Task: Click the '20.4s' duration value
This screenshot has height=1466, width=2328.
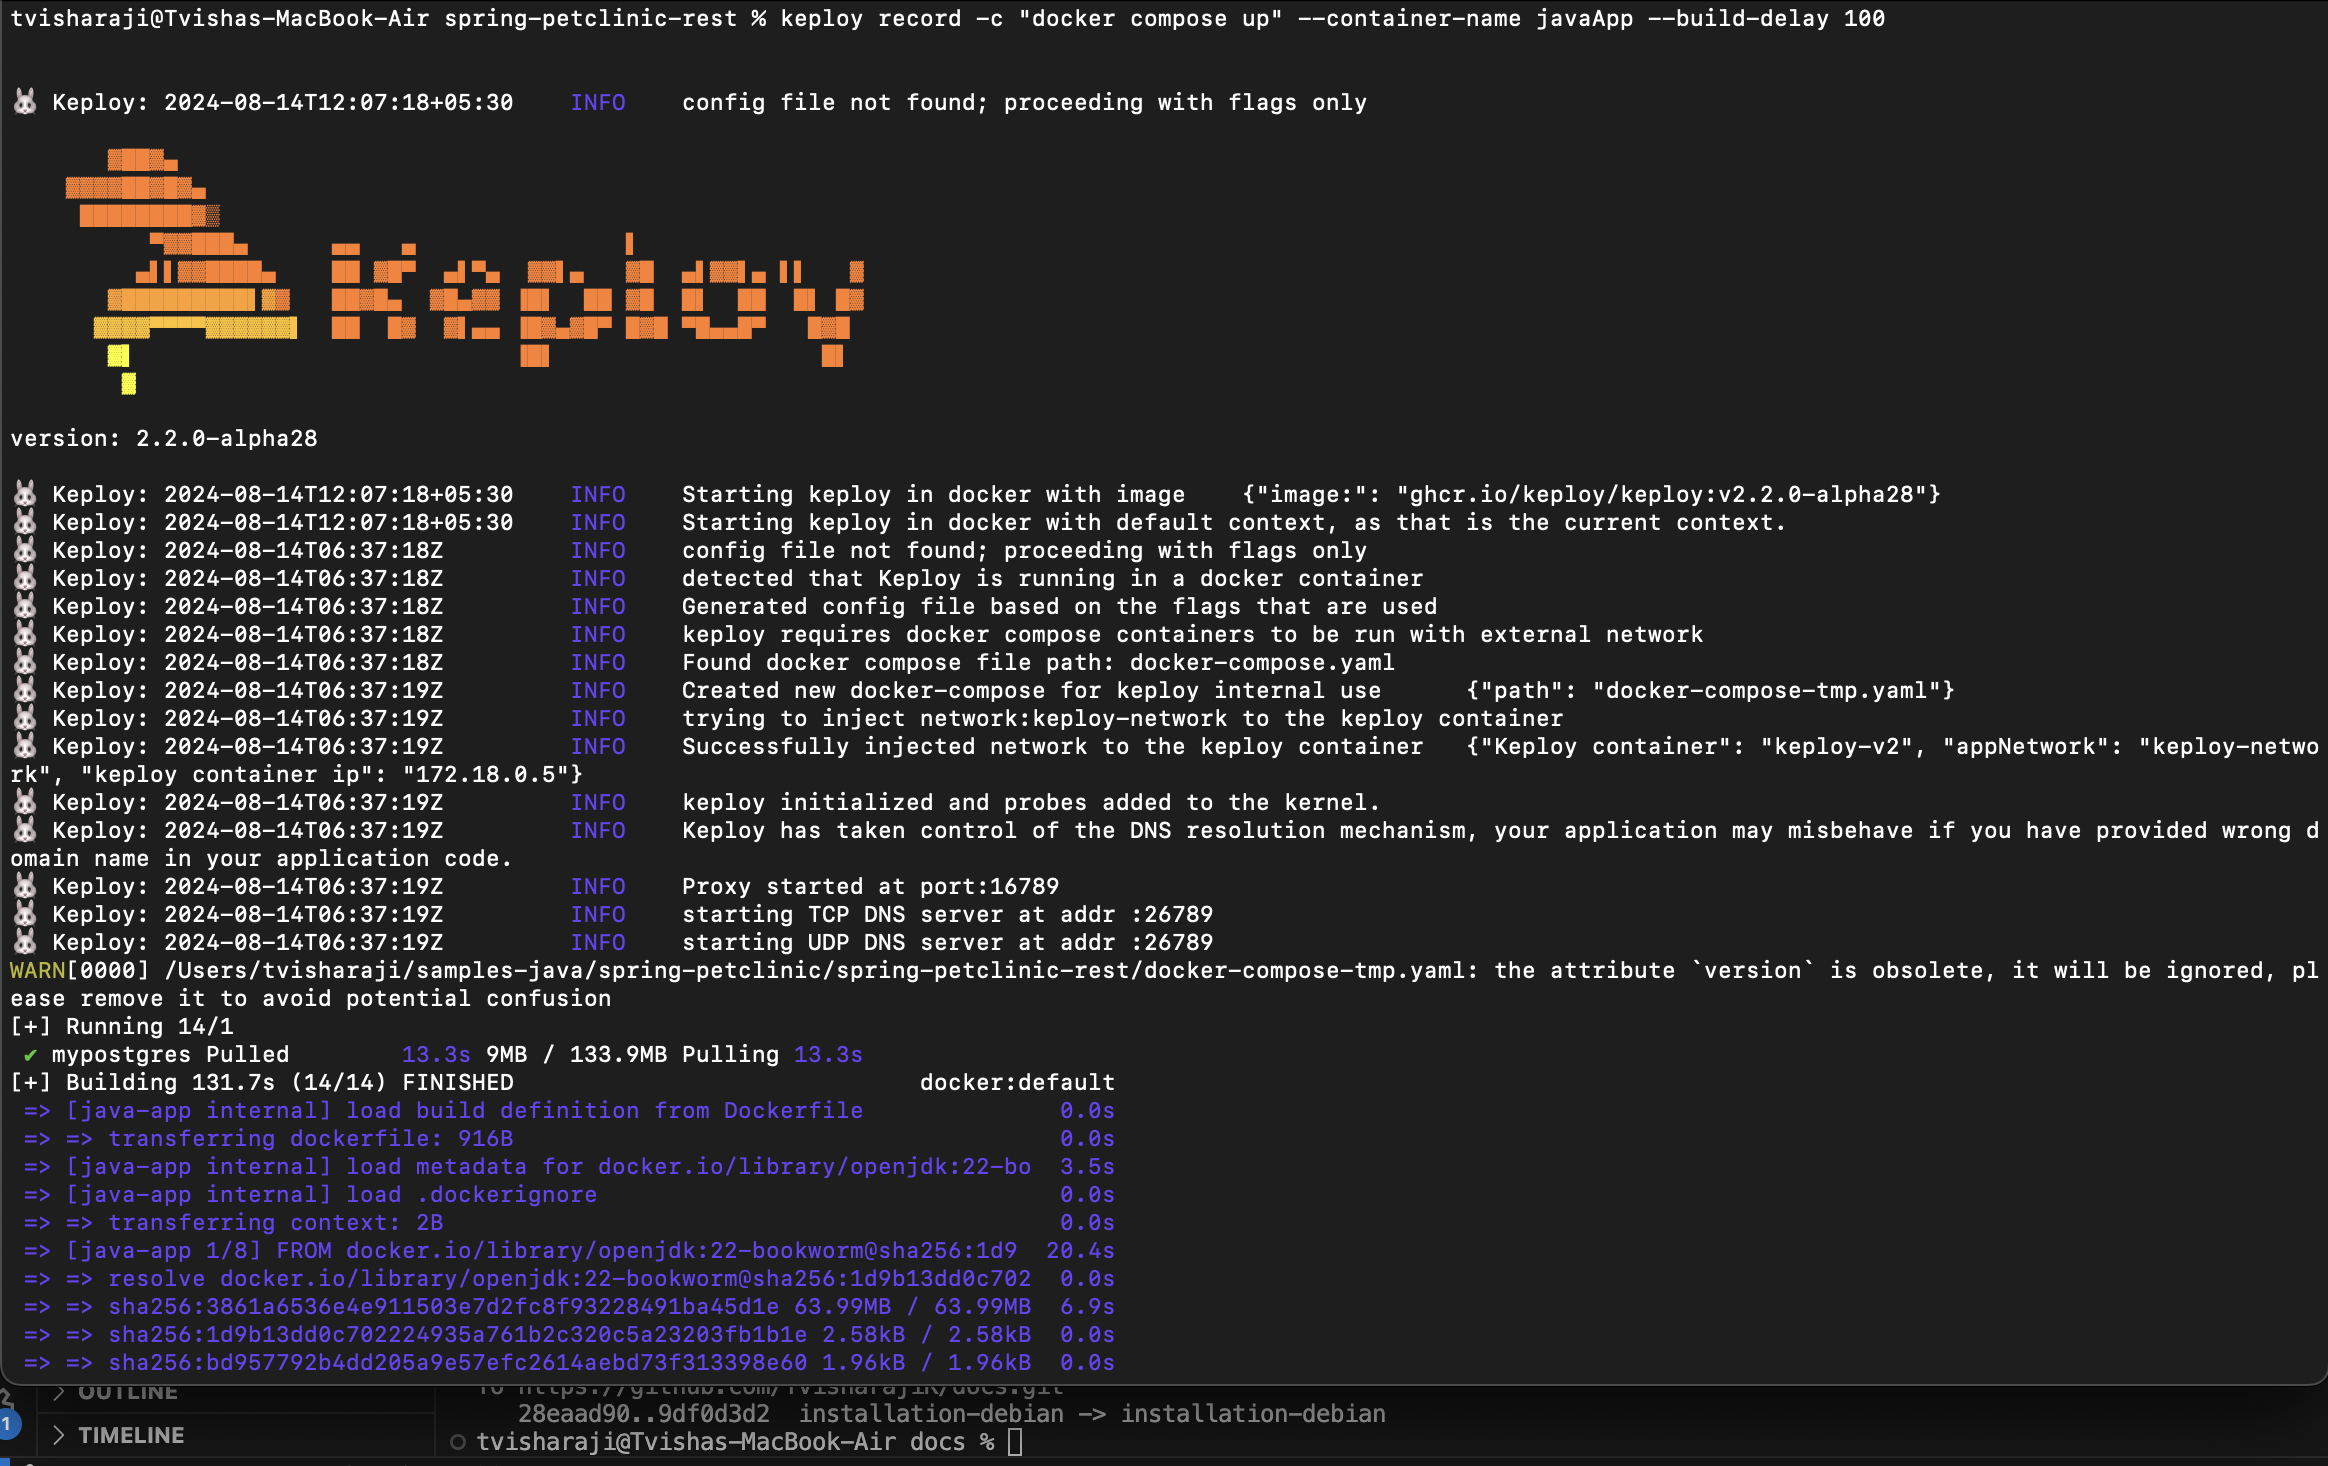Action: 1080,1250
